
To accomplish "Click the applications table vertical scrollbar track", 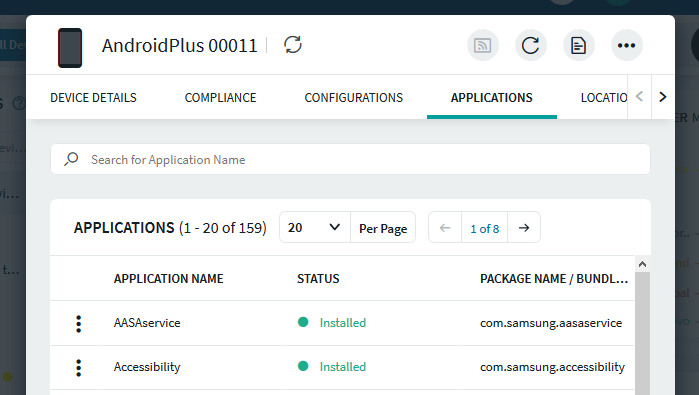I will (x=642, y=333).
